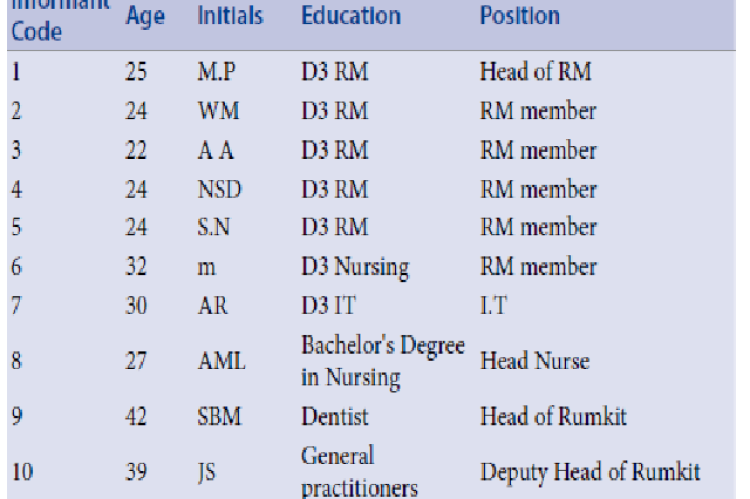Viewport: 750px width, 499px height.
Task: Click the Education column header
Action: (x=351, y=15)
